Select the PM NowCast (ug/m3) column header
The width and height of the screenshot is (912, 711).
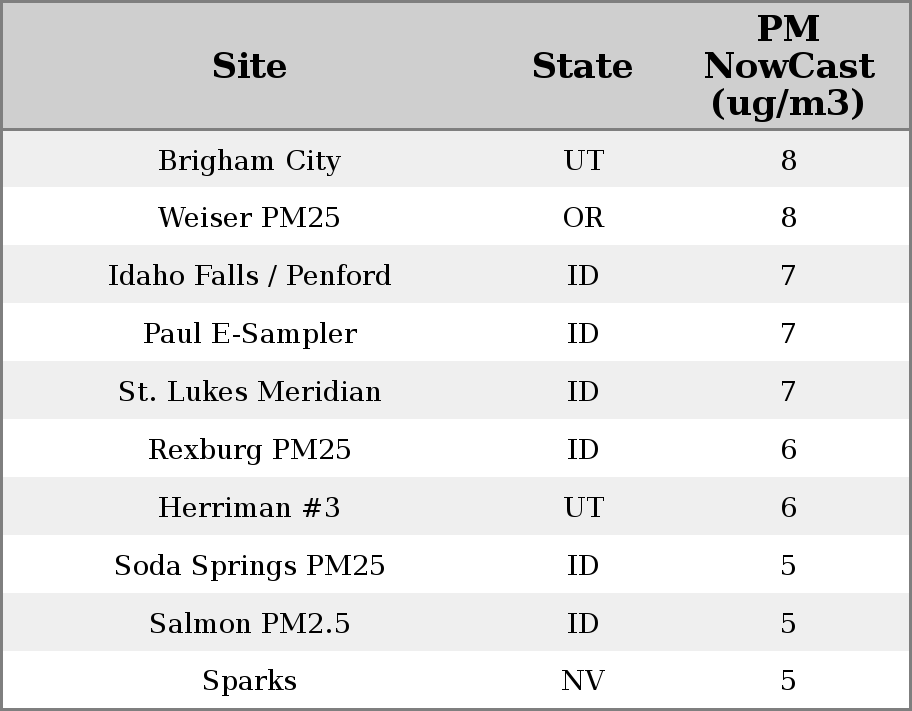click(x=788, y=66)
